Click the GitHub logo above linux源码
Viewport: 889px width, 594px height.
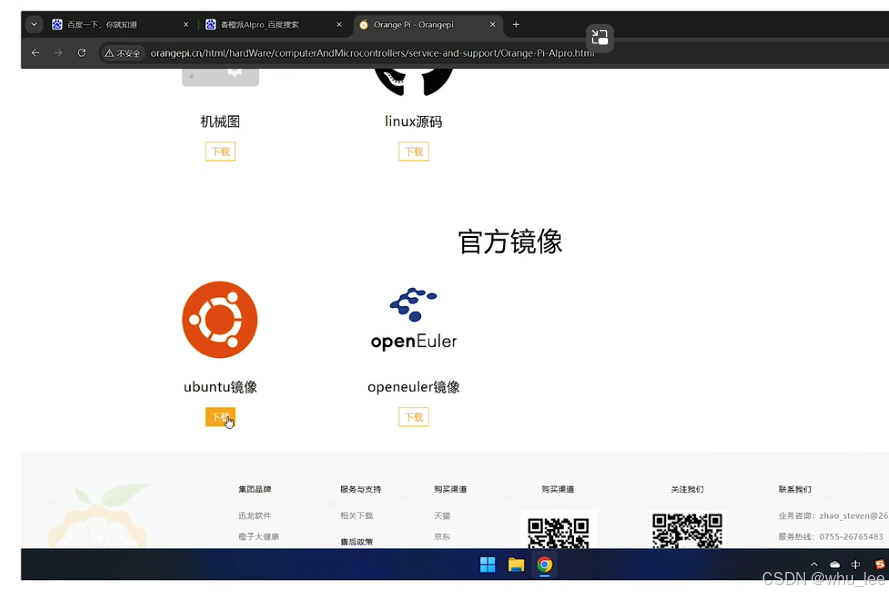point(413,82)
